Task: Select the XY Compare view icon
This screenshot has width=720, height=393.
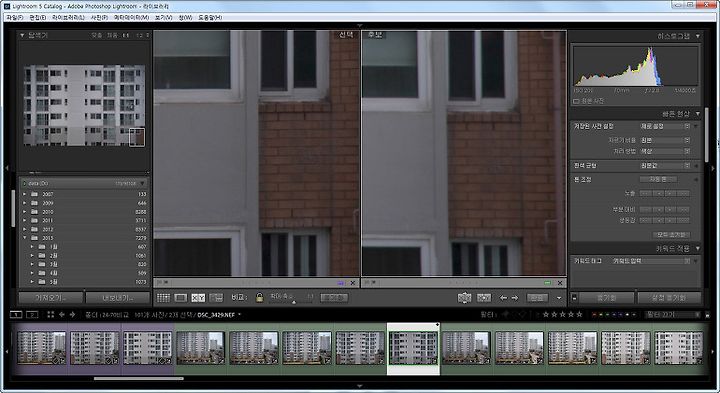Action: point(198,298)
